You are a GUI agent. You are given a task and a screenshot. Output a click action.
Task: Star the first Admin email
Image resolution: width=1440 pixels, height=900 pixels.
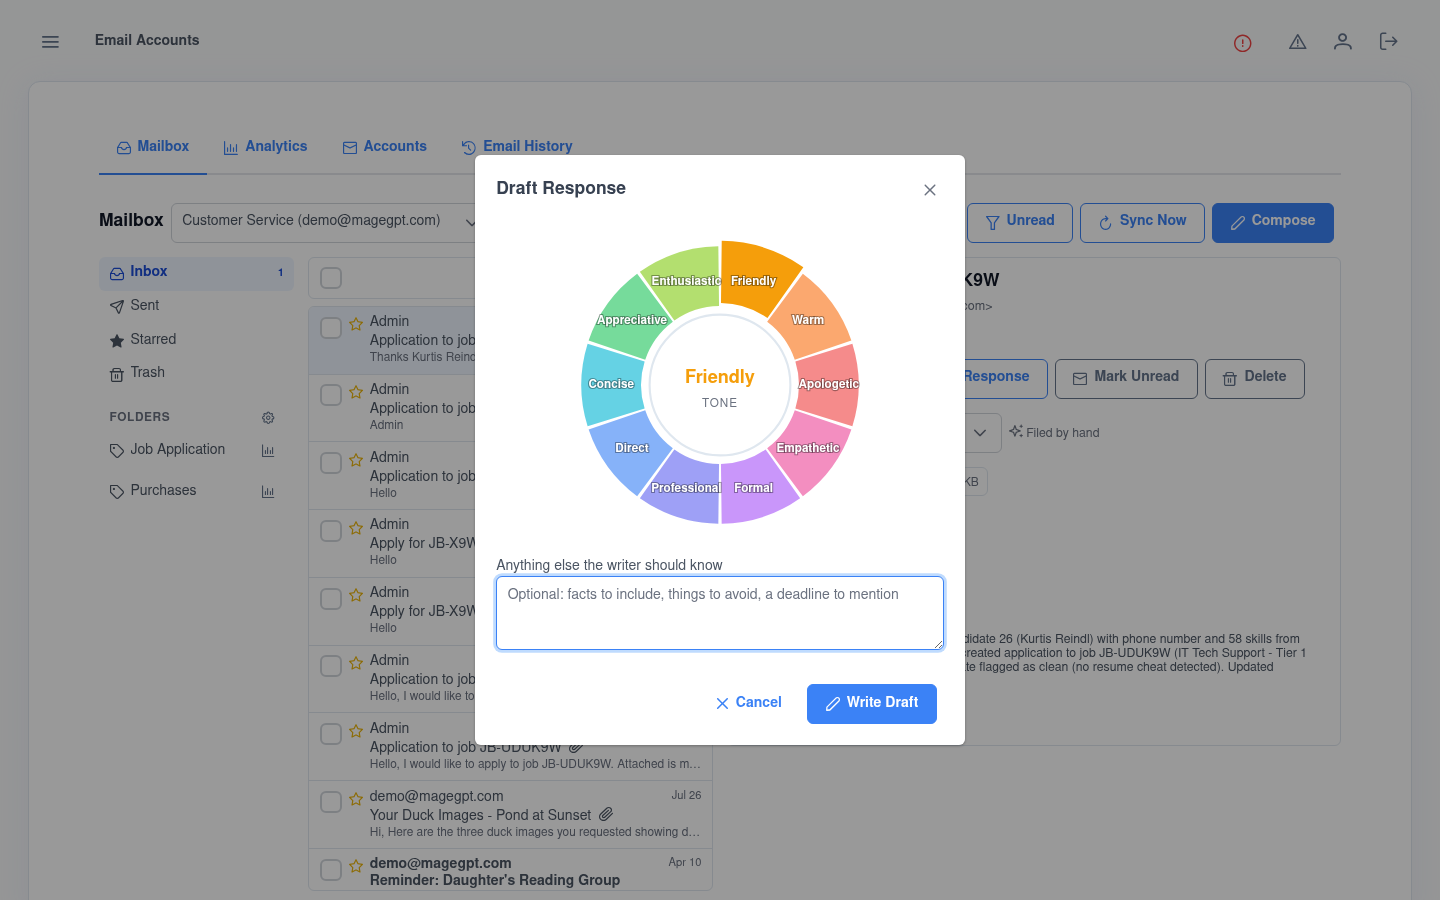(356, 324)
